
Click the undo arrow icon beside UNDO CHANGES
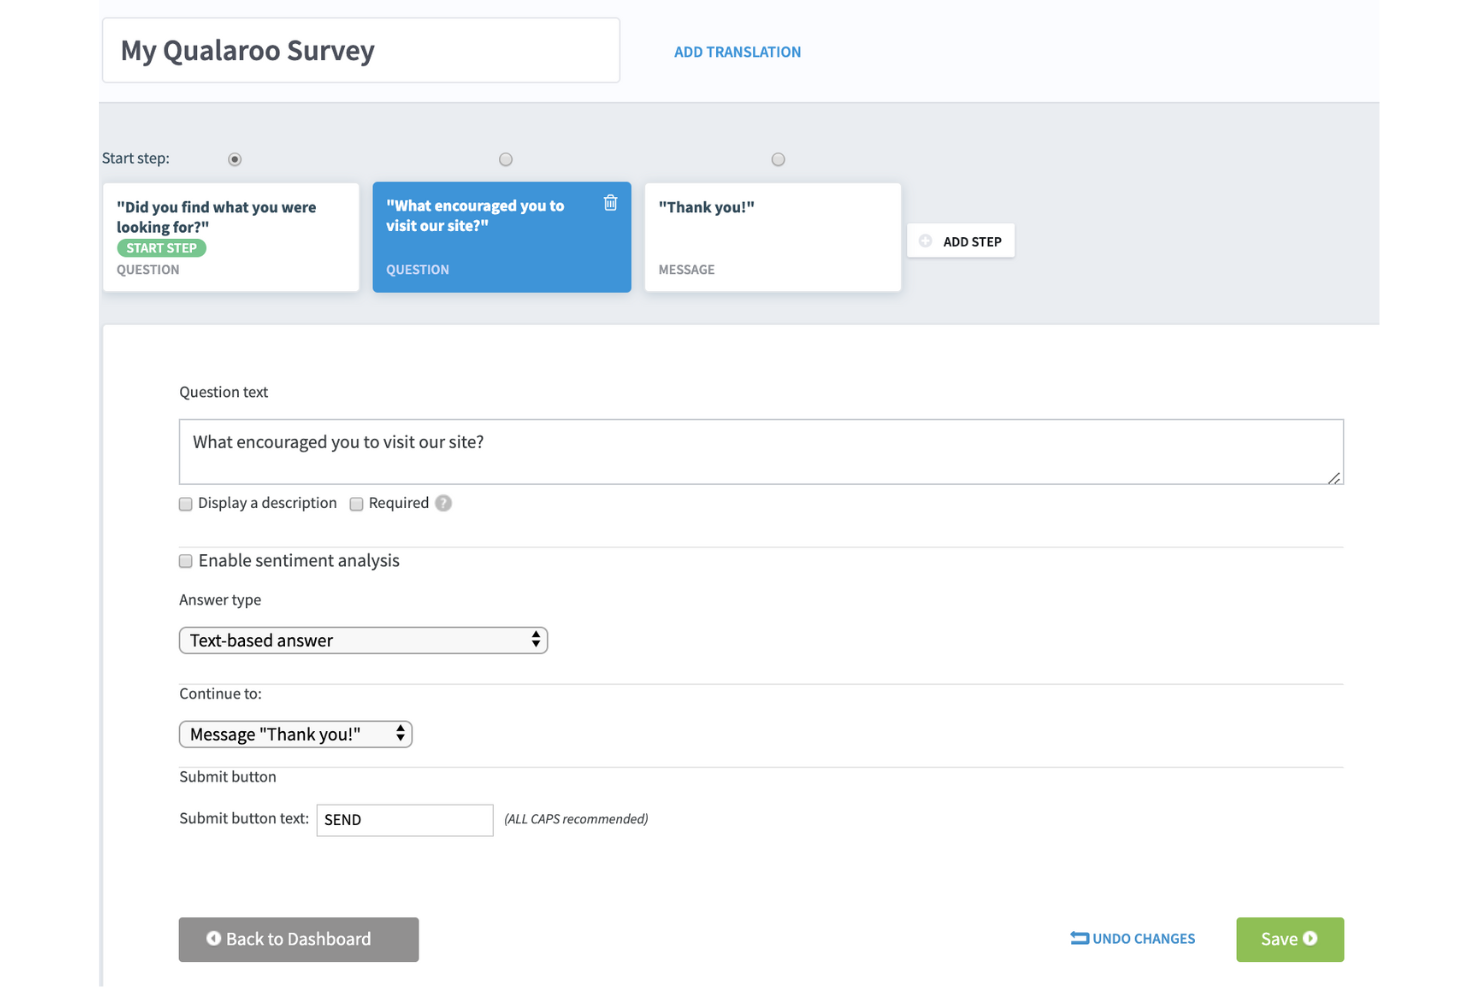(x=1079, y=938)
